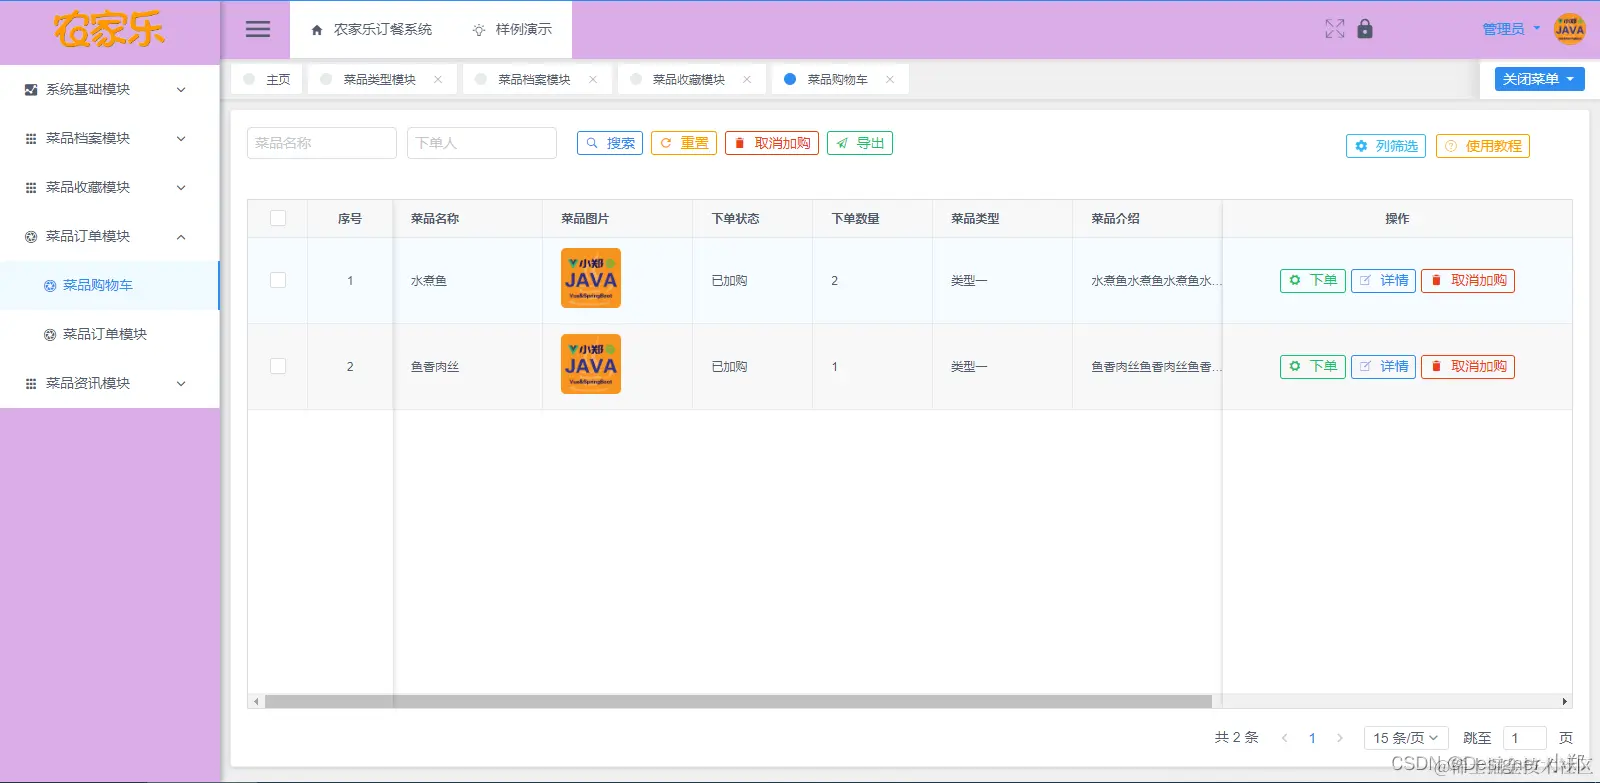Screen dimensions: 1600x783
Task: Click the horizontal table scrollbar thumb
Action: click(x=738, y=702)
